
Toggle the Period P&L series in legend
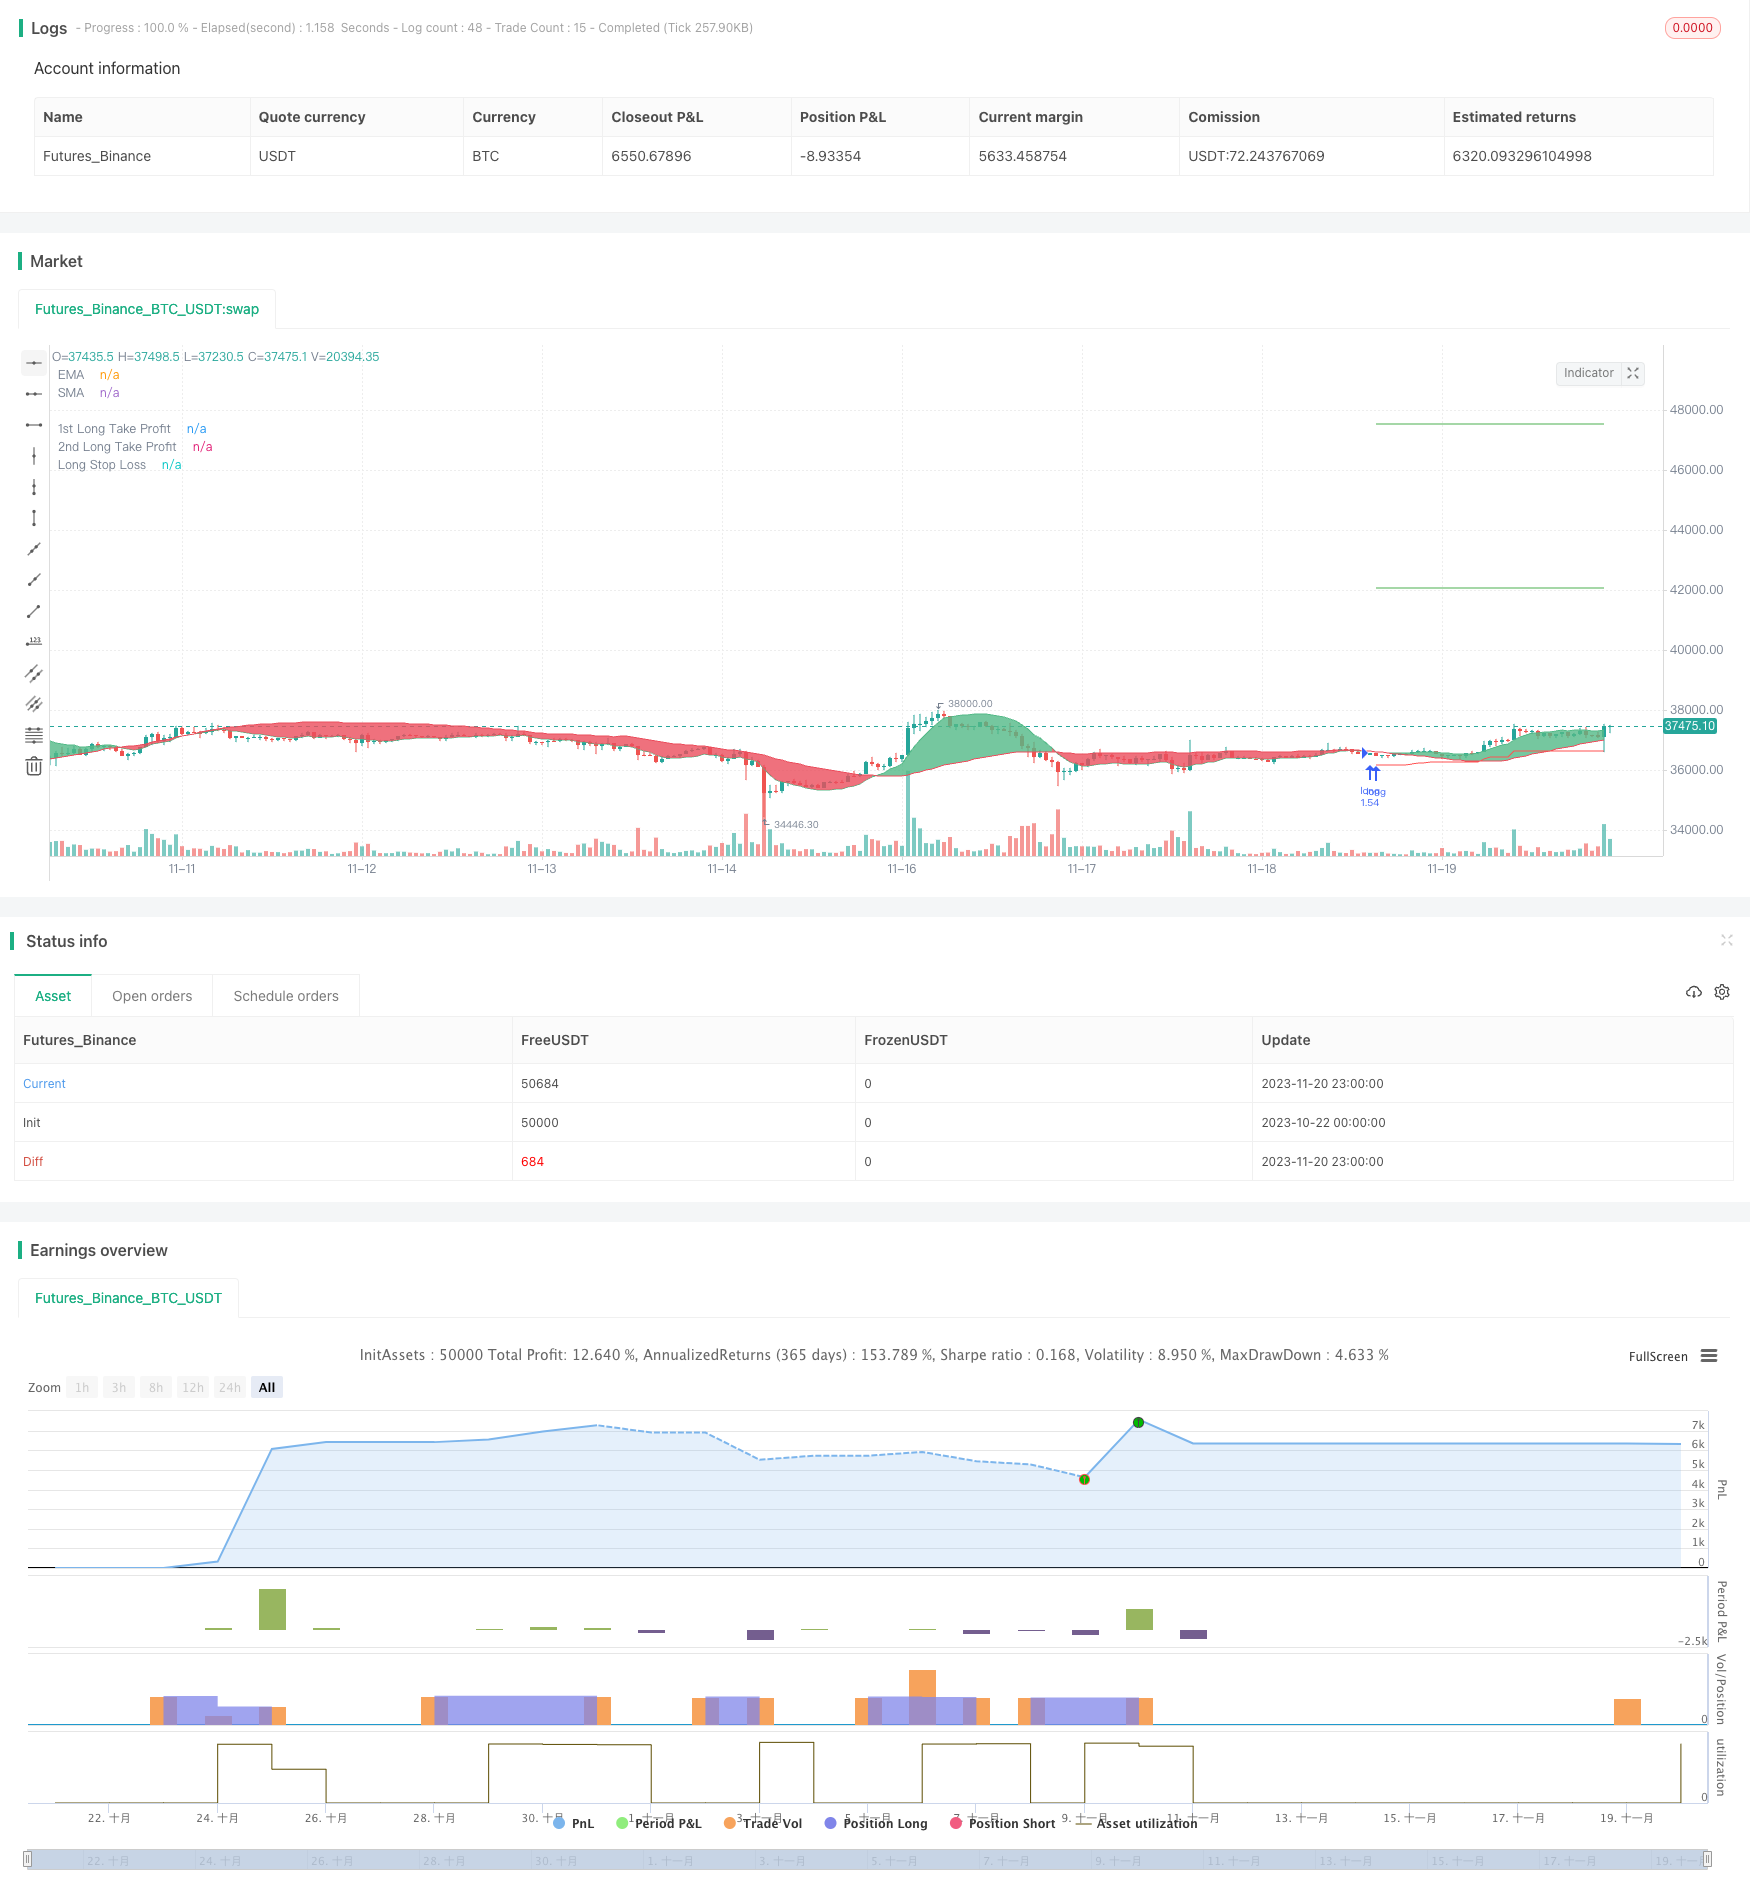click(659, 1823)
